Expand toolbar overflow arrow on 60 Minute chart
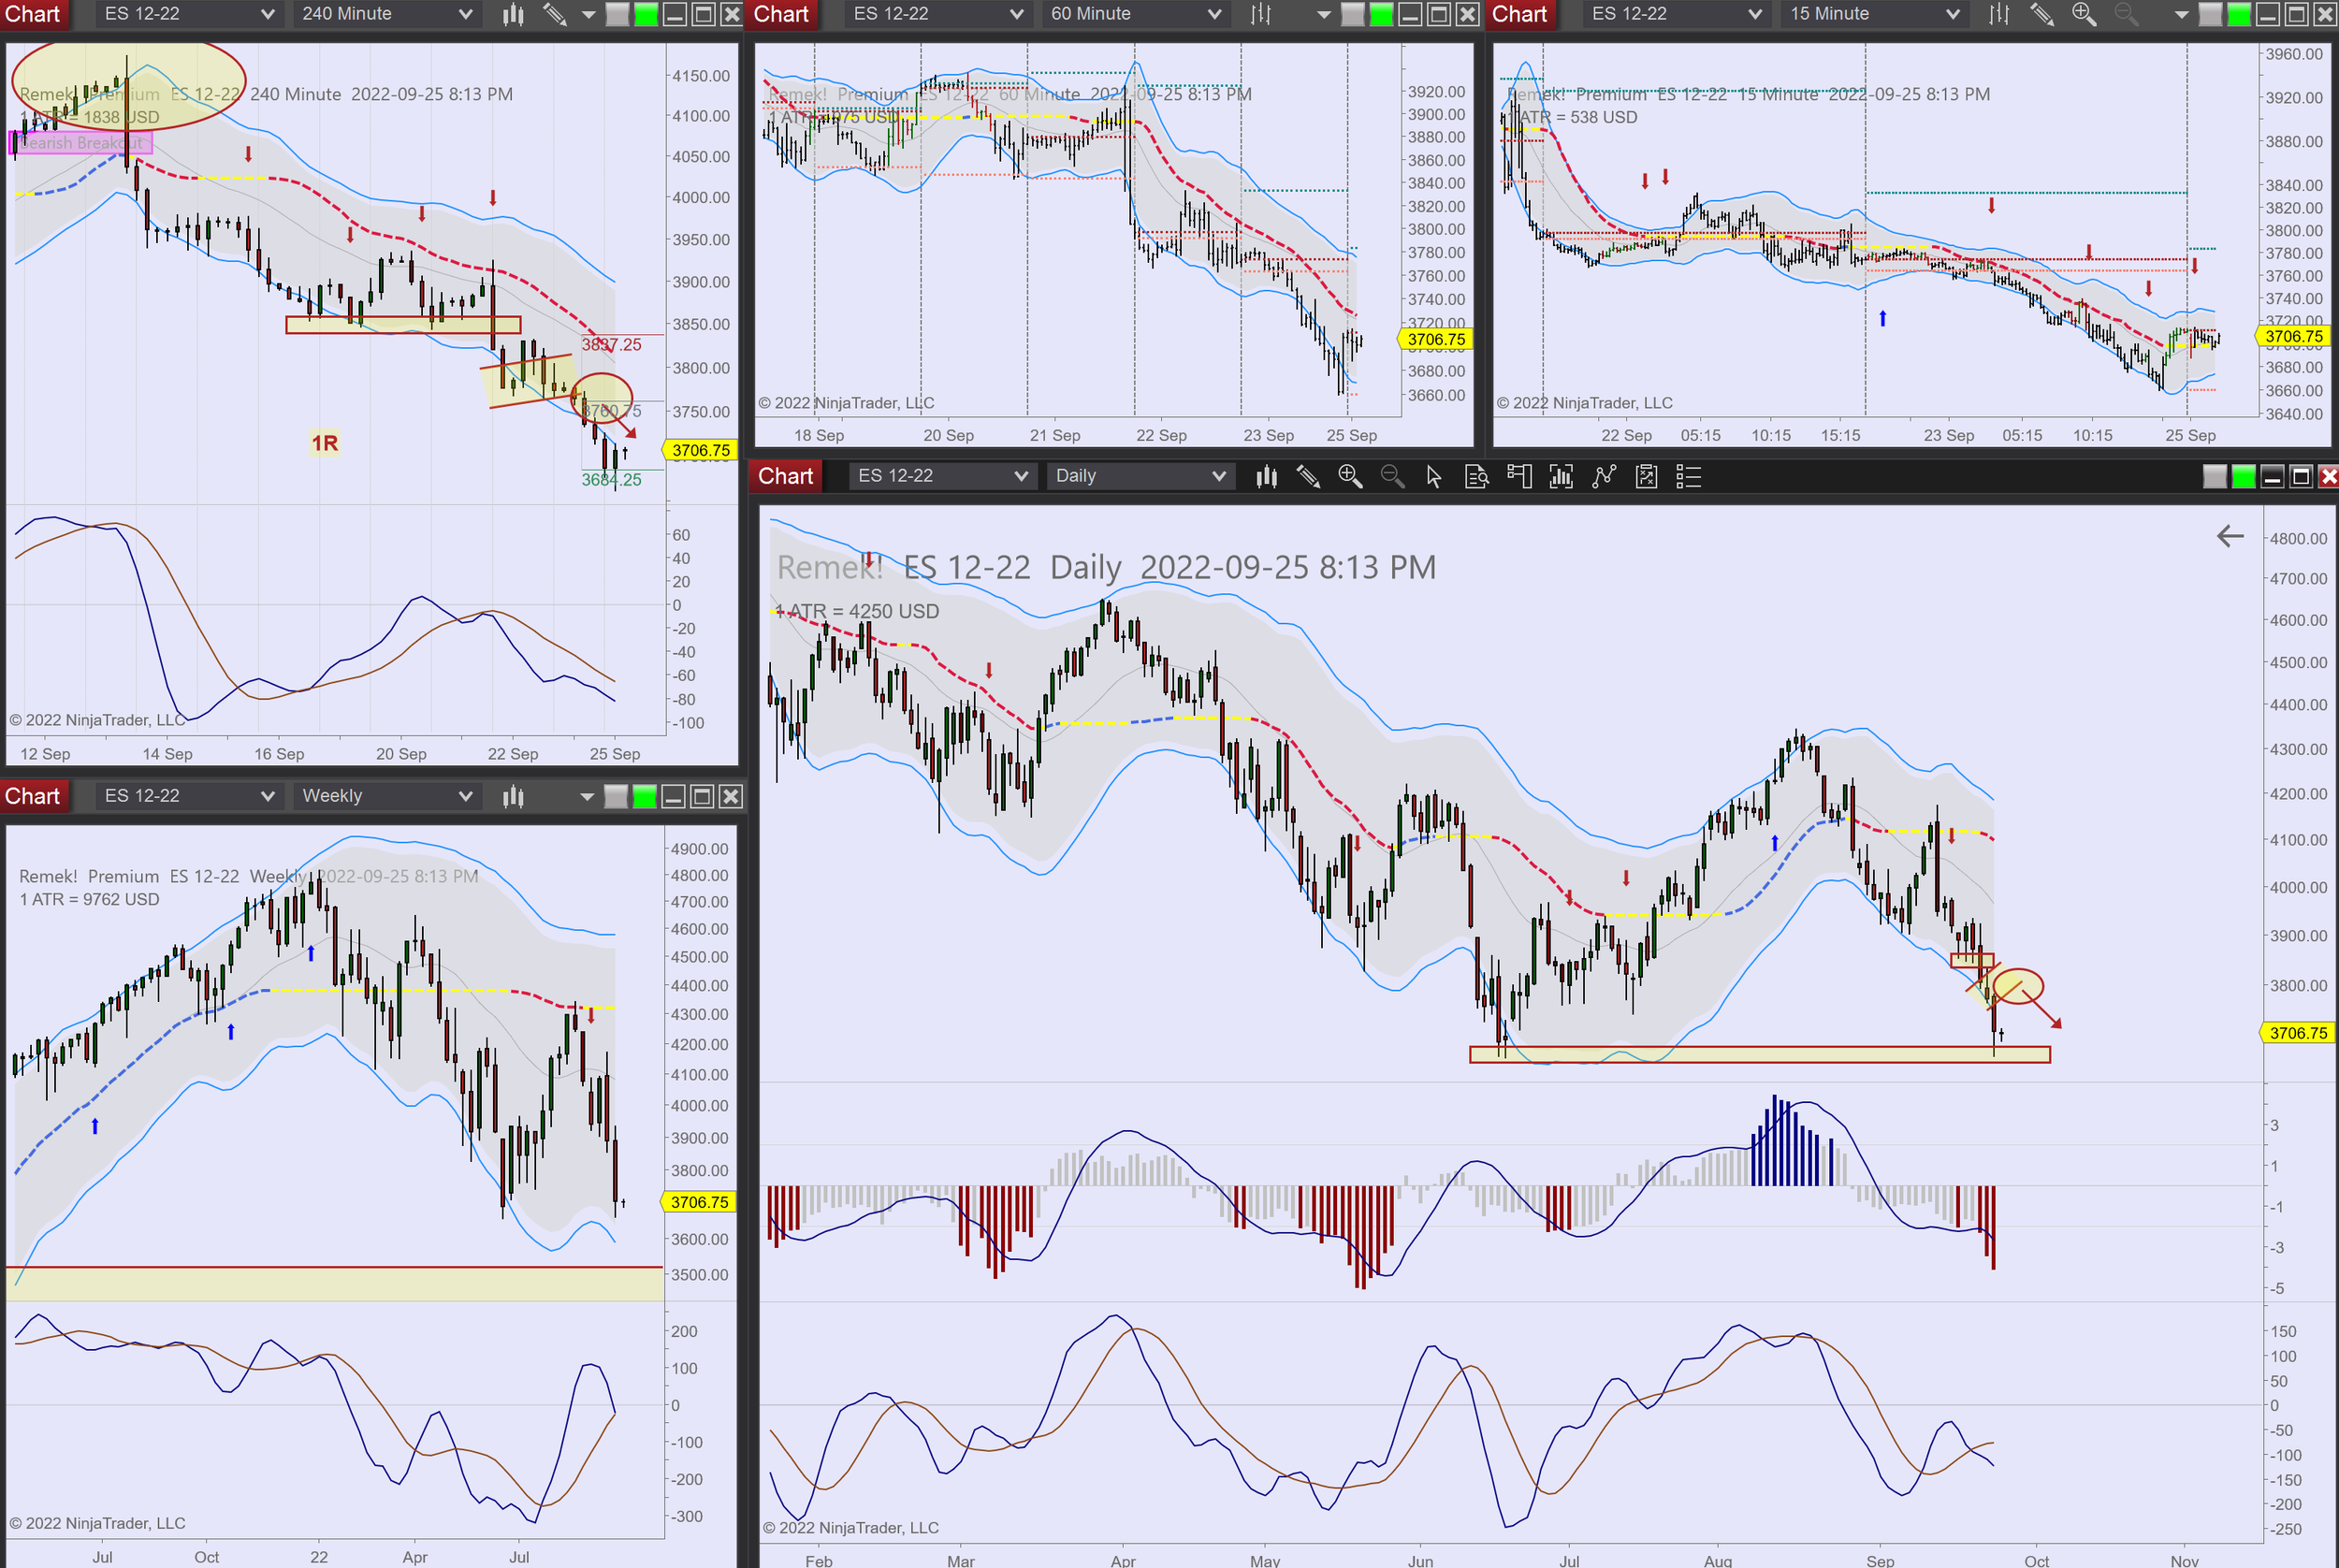The image size is (2339, 1568). 1324,14
